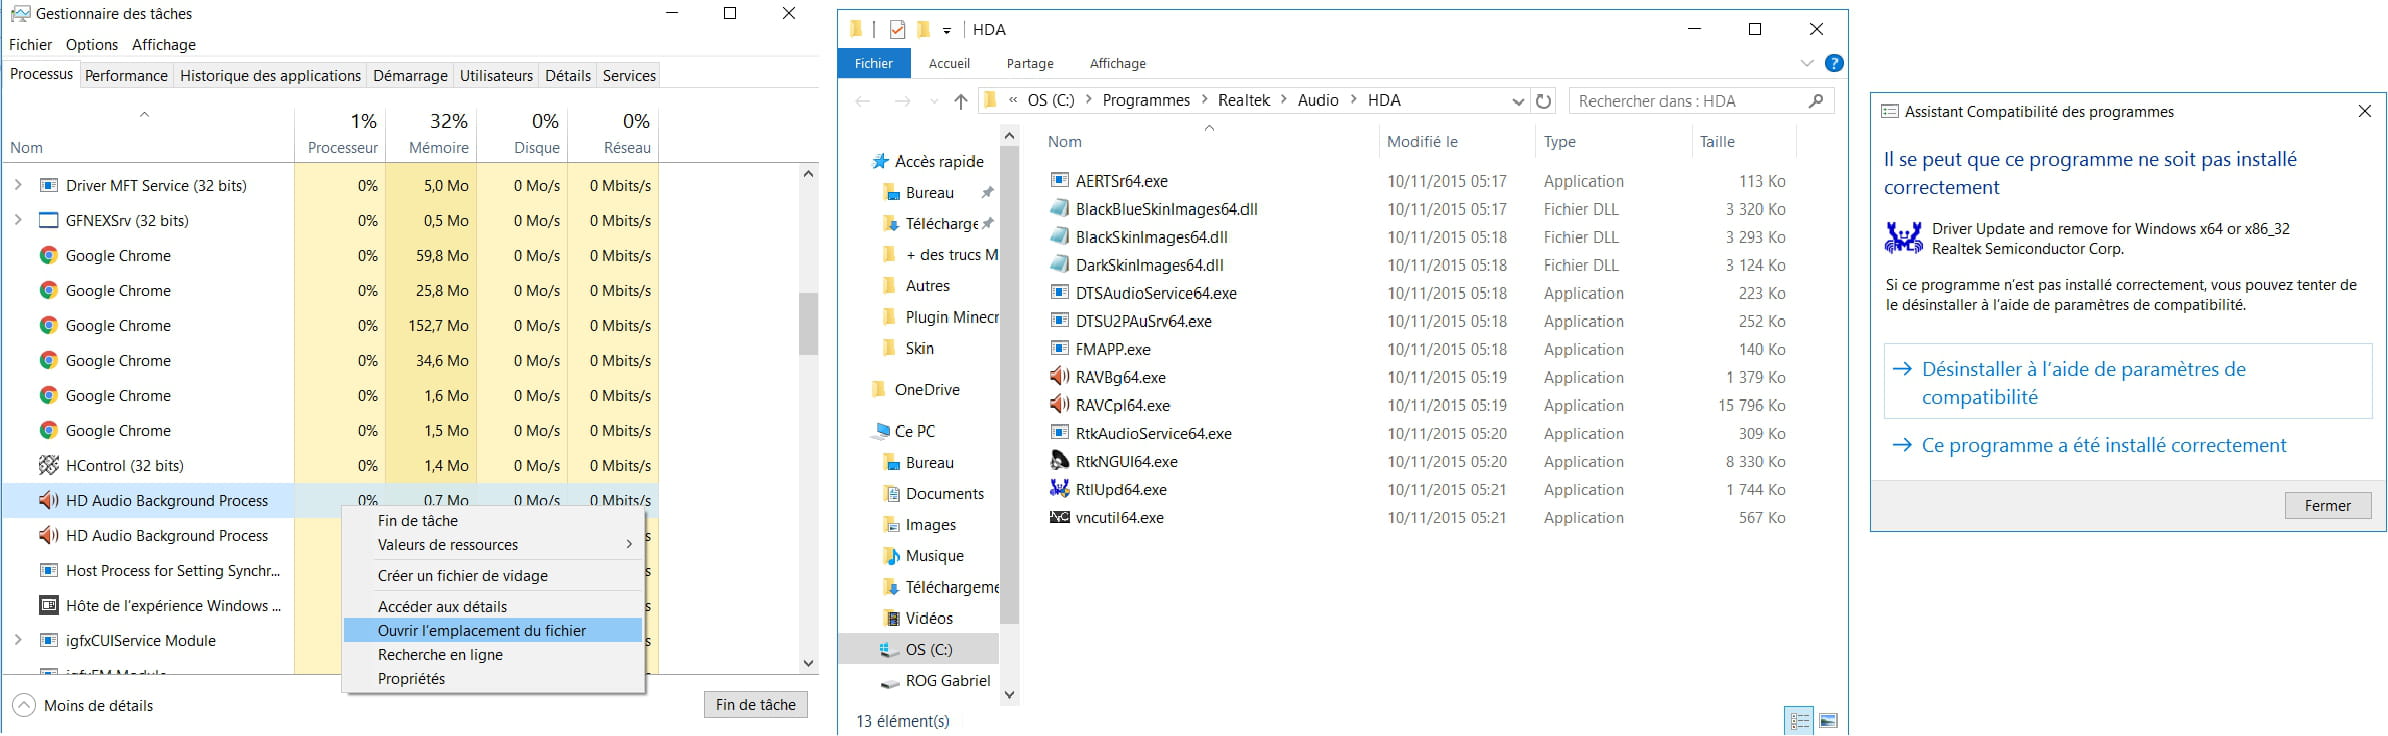Click the Explorer forward navigation arrow

902,101
